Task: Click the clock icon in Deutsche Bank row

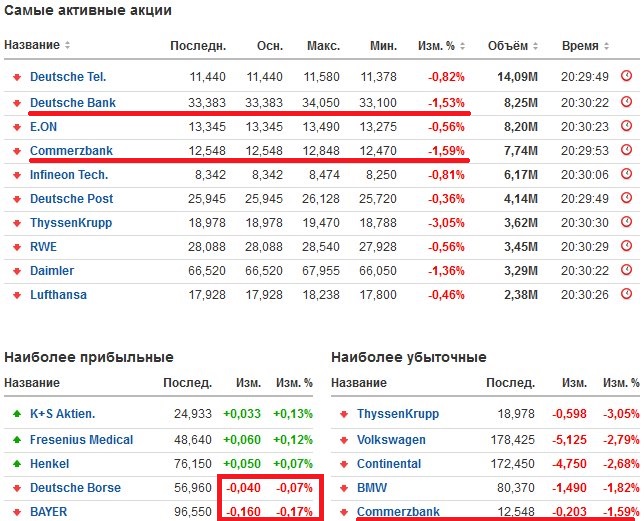Action: pos(627,101)
